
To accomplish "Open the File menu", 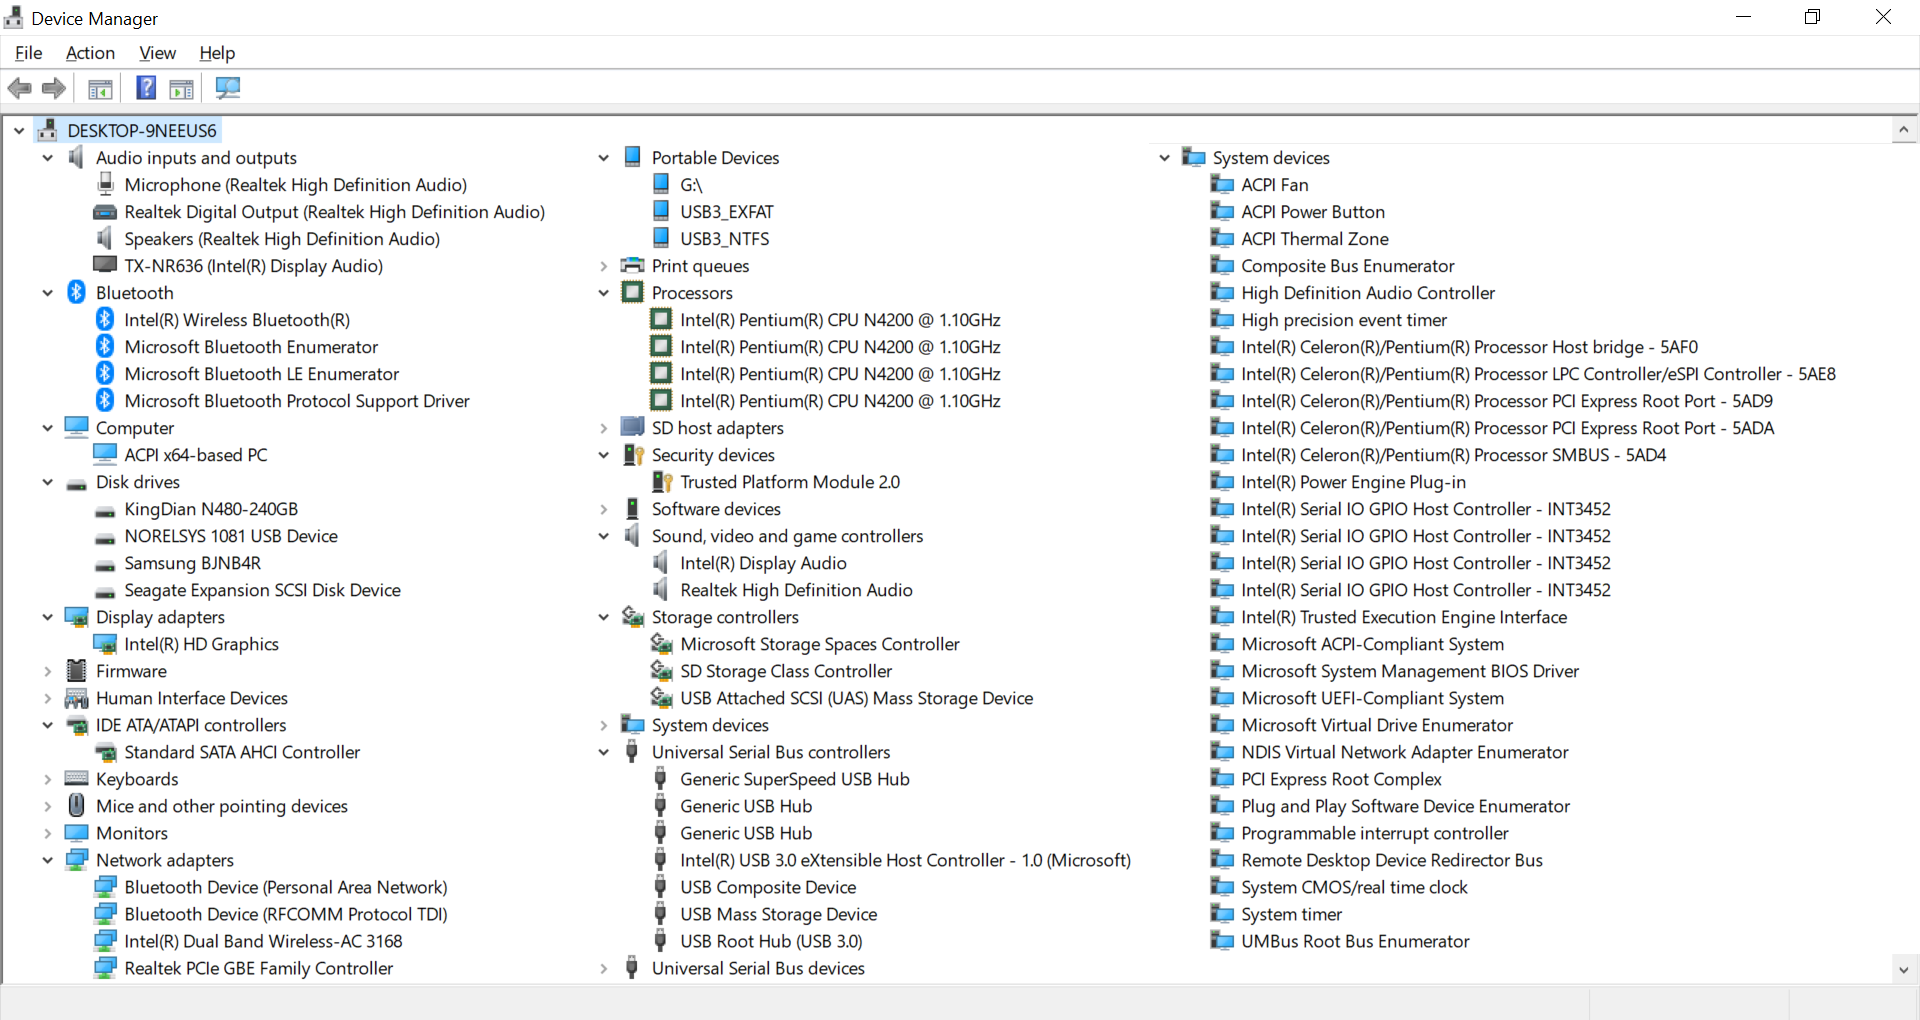I will [29, 53].
